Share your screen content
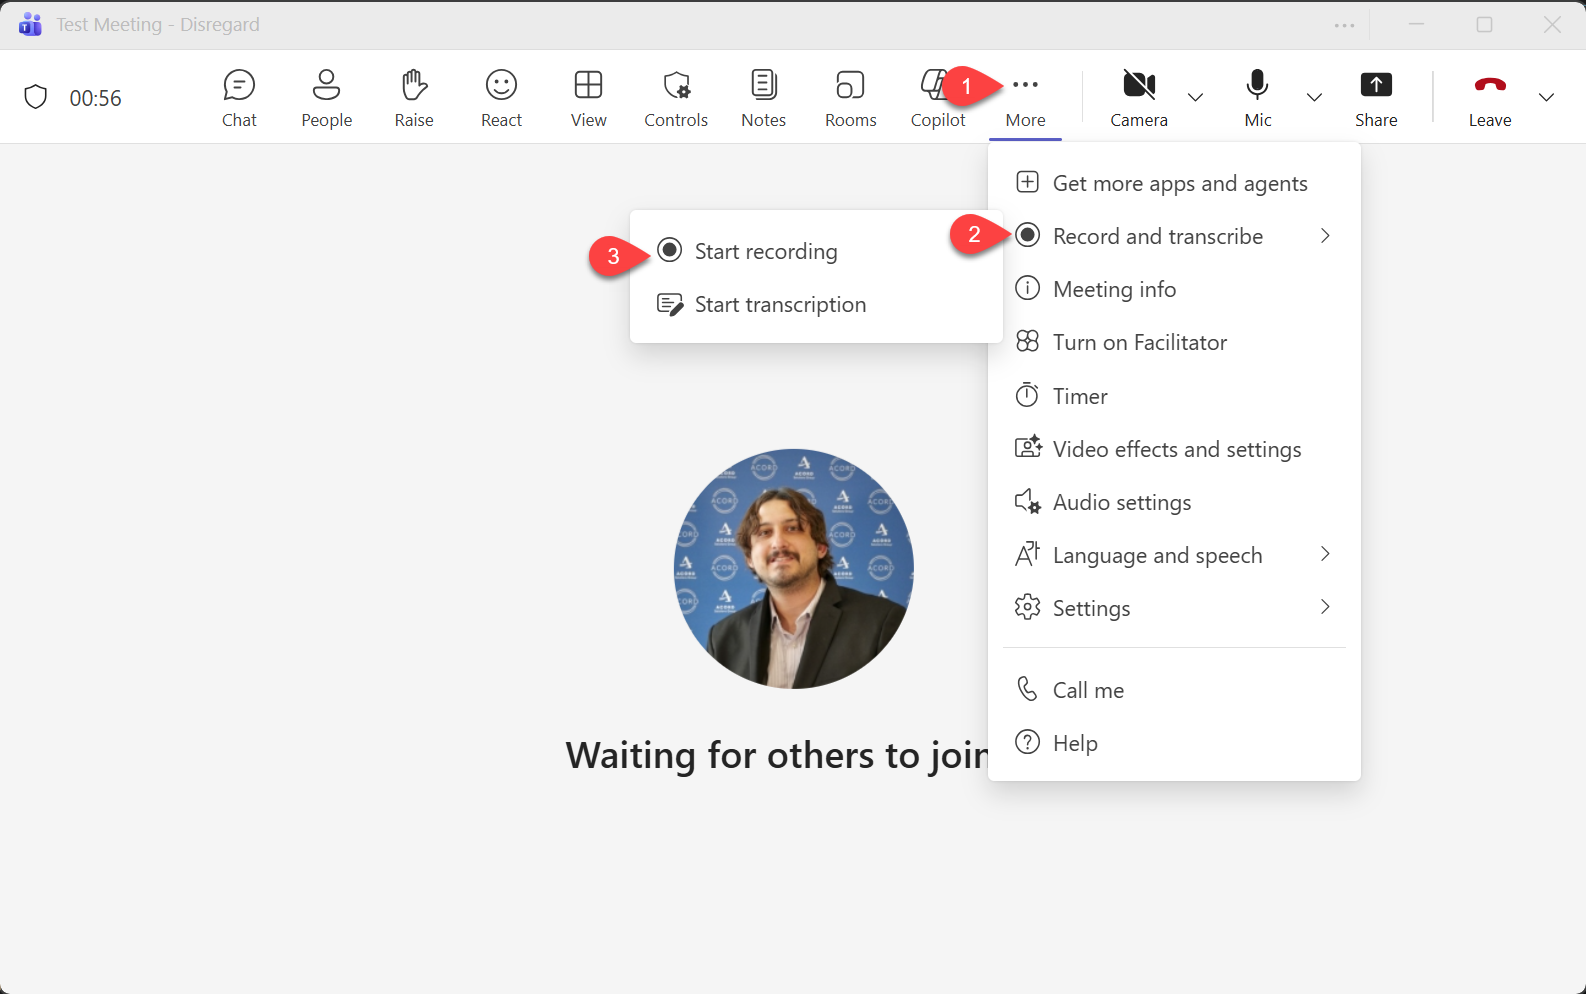The image size is (1586, 994). pyautogui.click(x=1376, y=98)
